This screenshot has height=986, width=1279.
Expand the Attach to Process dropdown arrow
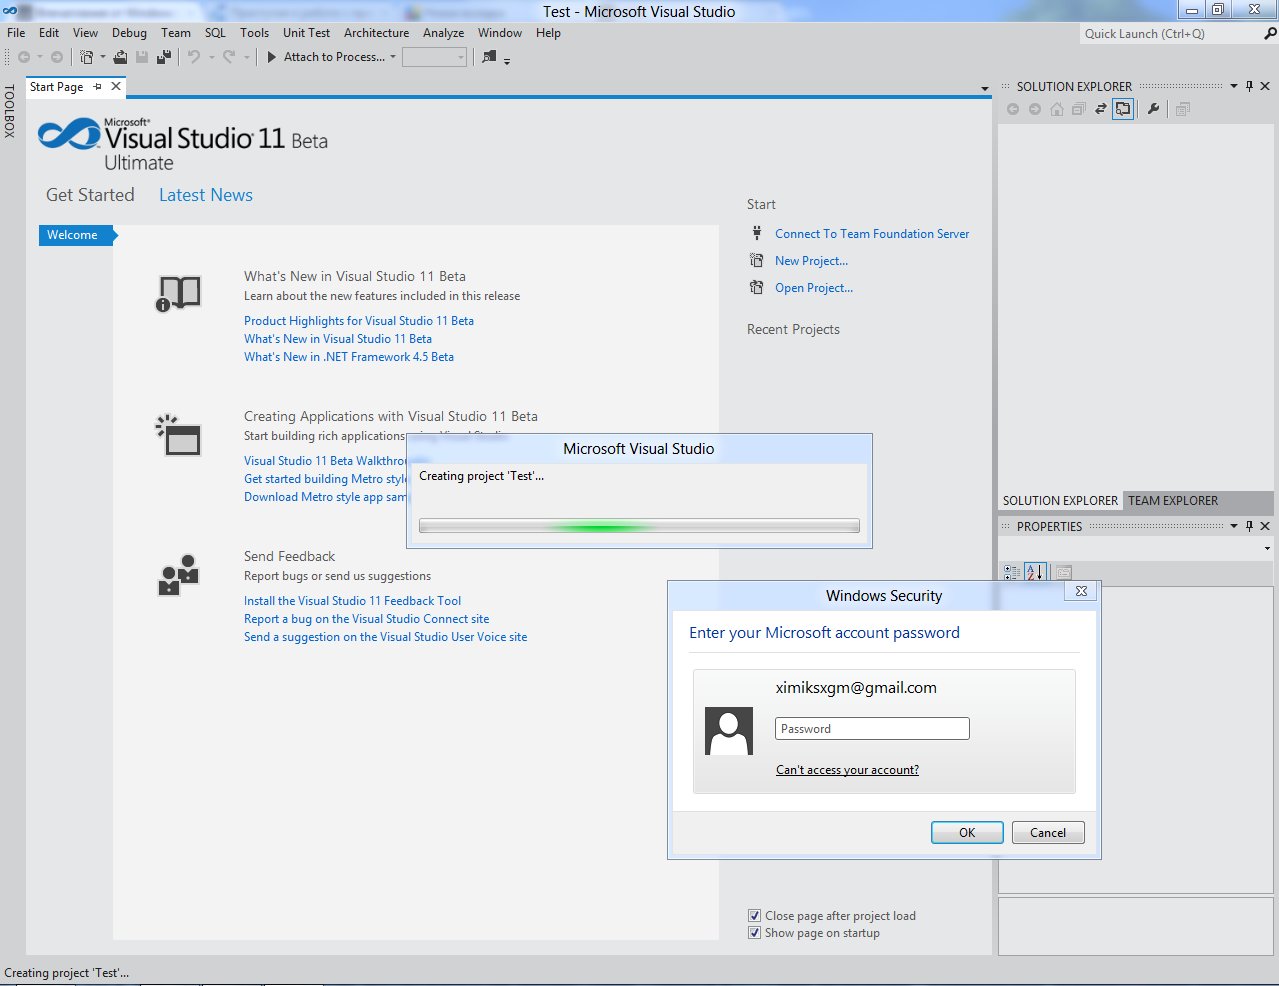pos(393,57)
